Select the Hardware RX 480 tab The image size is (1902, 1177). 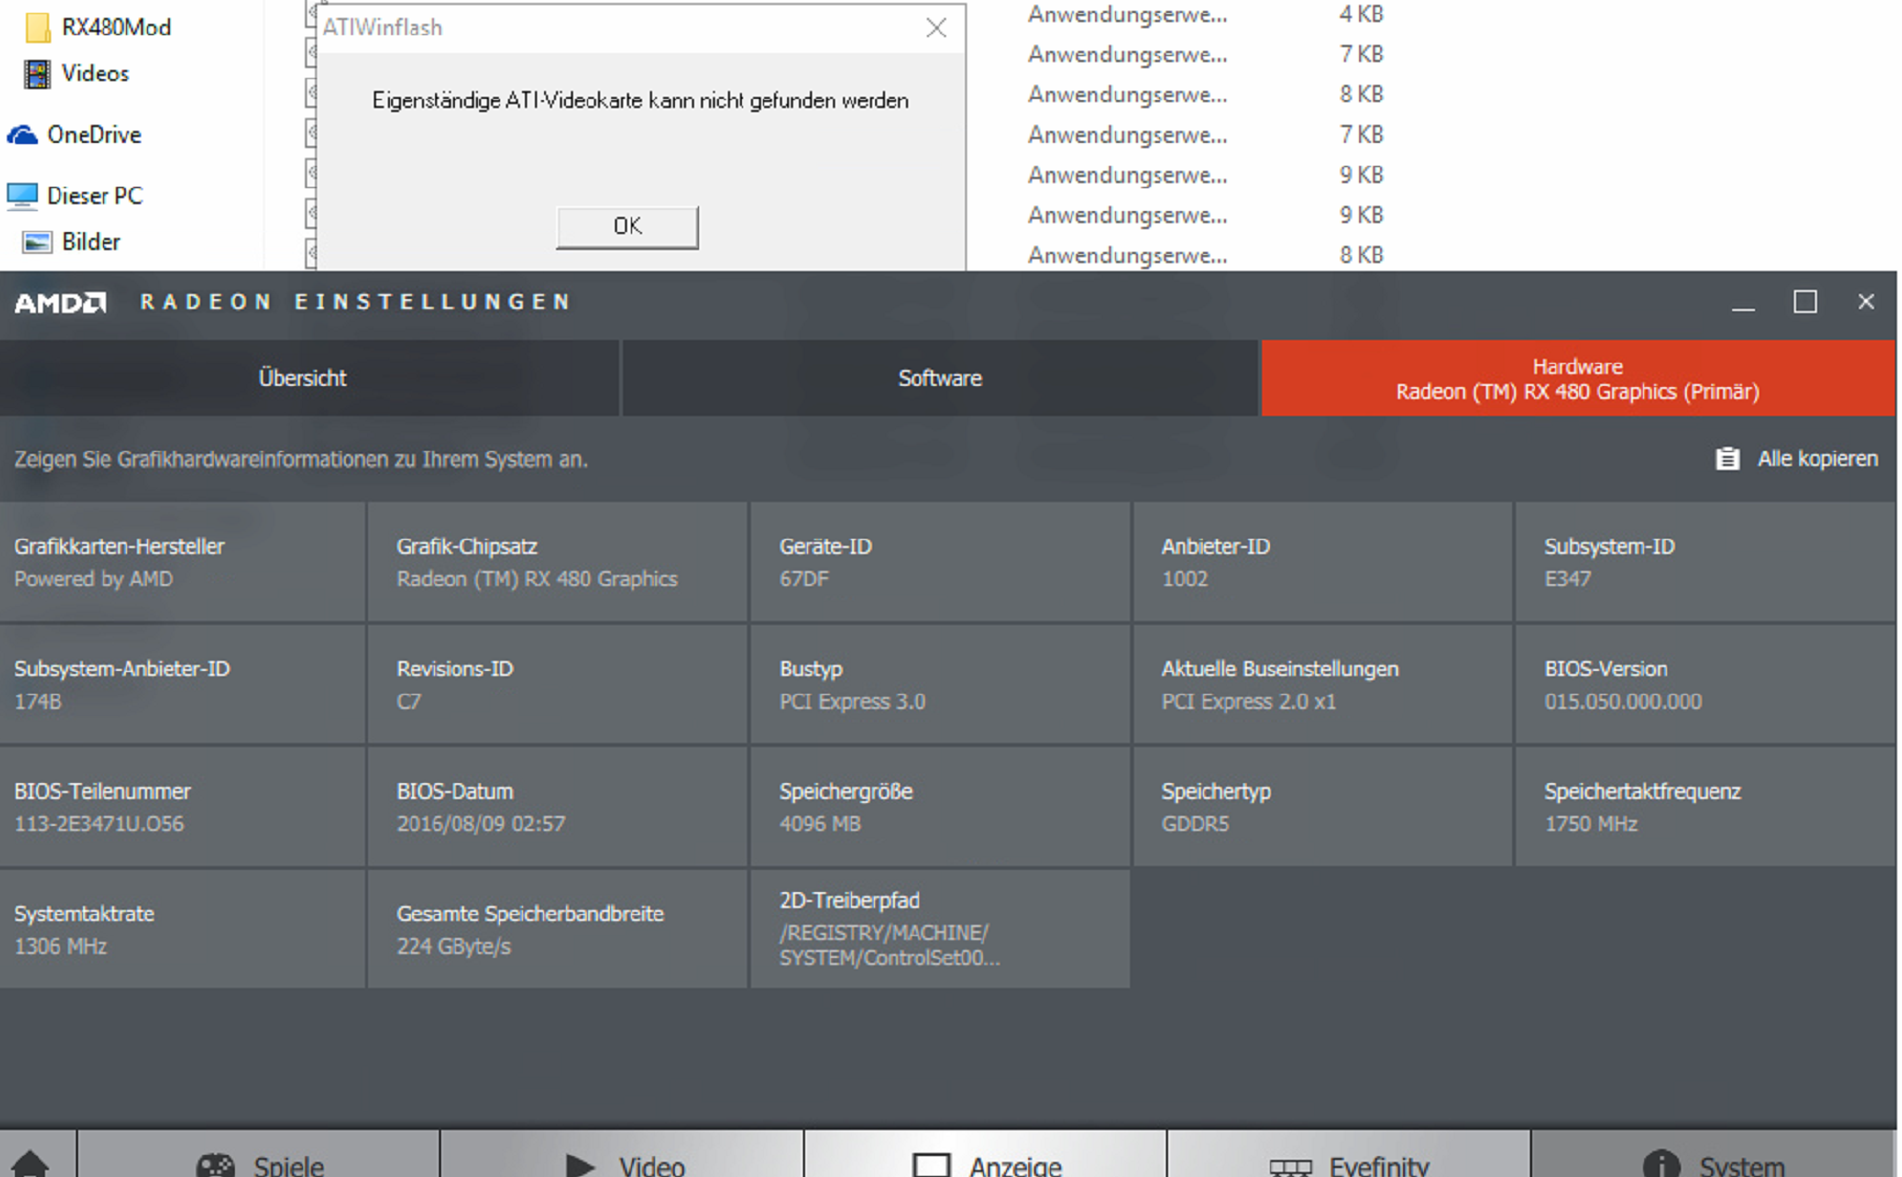pos(1577,379)
